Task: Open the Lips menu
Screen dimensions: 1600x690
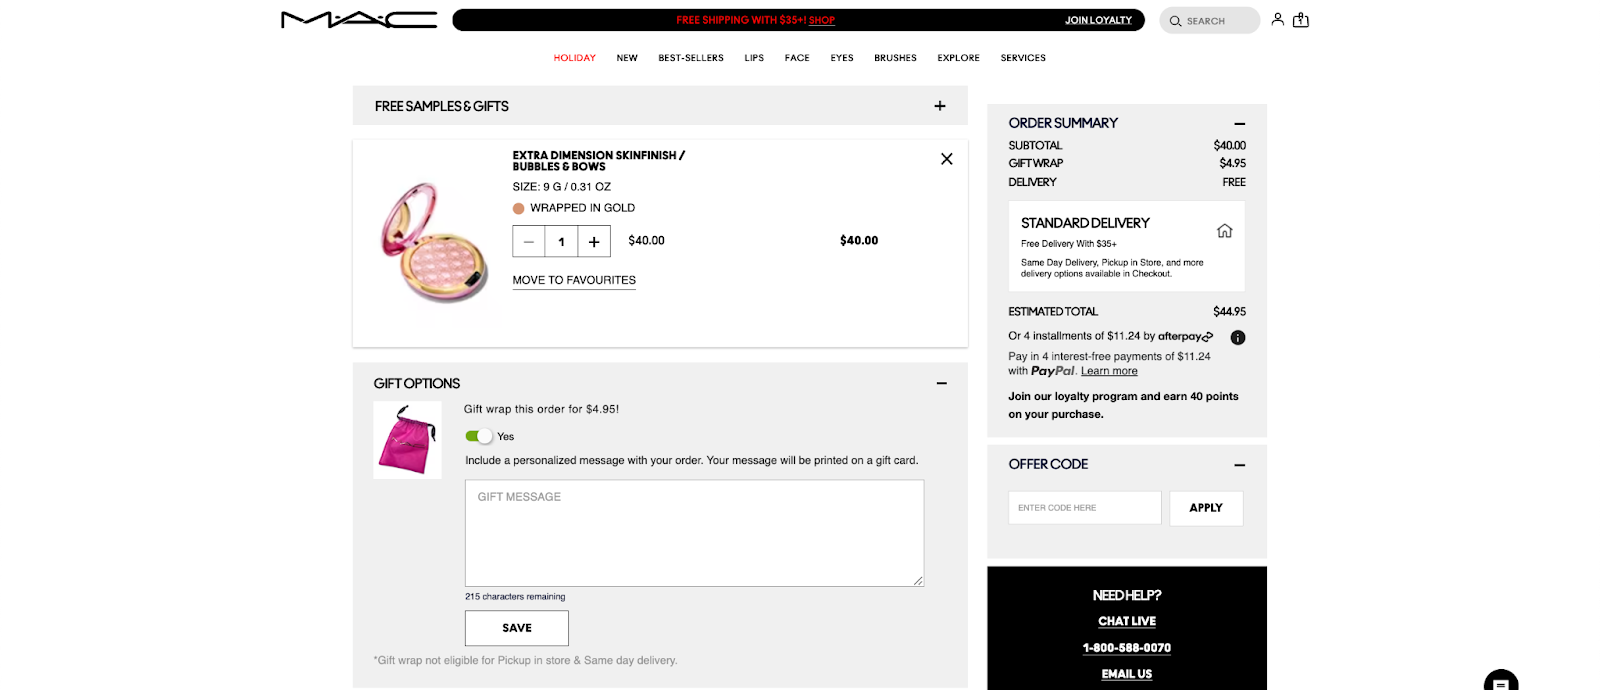Action: coord(754,58)
